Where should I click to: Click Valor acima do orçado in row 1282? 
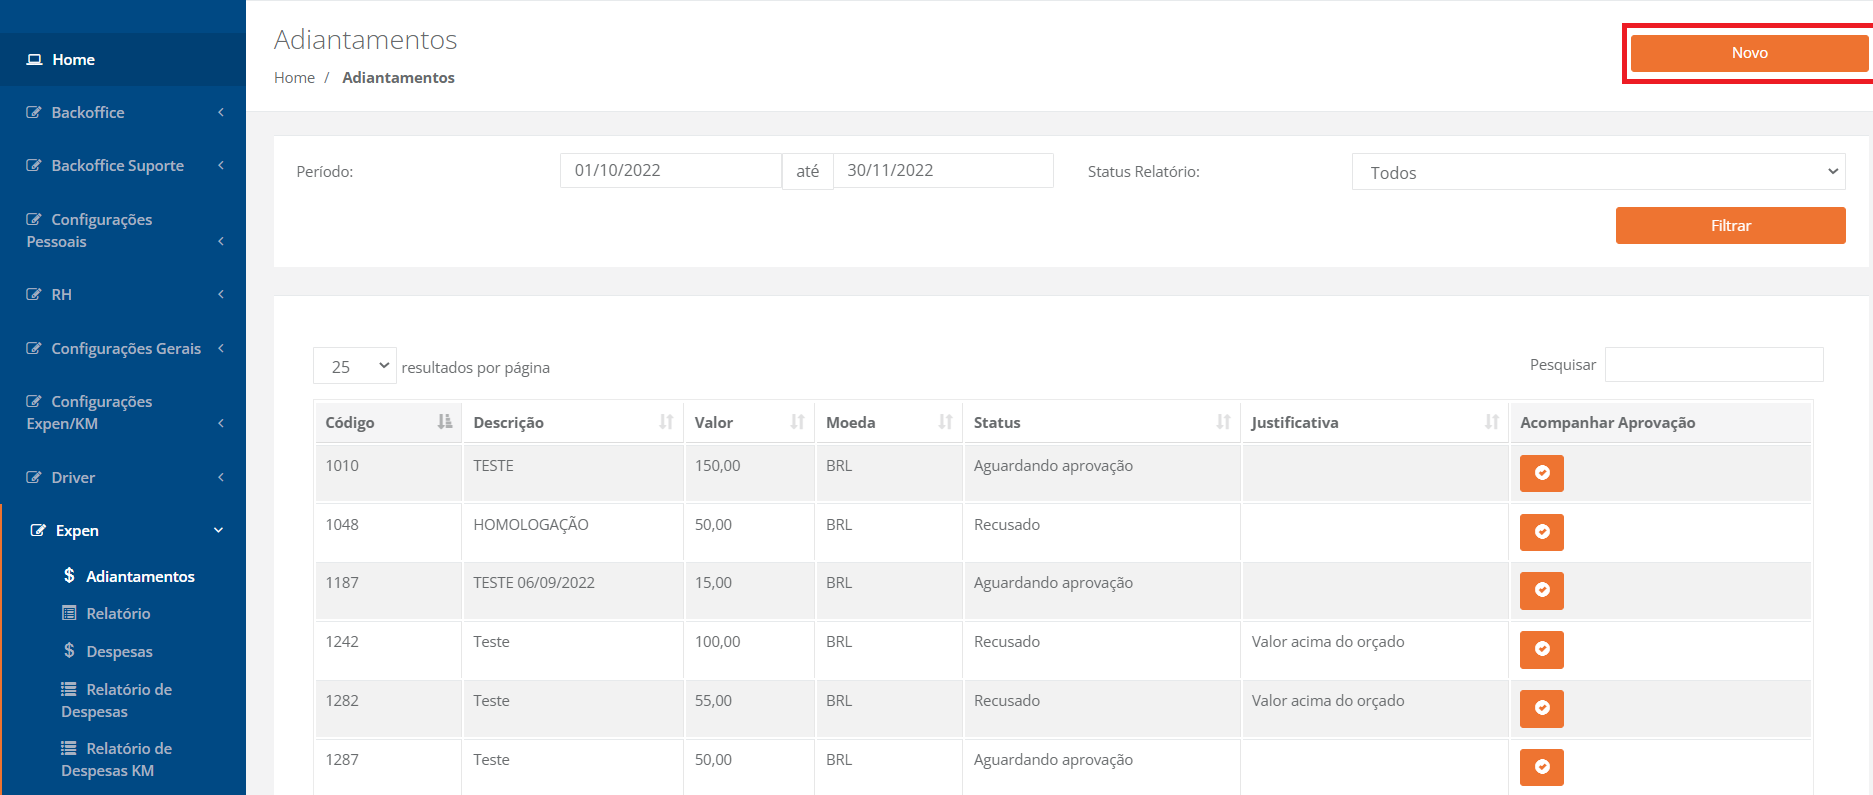1328,701
